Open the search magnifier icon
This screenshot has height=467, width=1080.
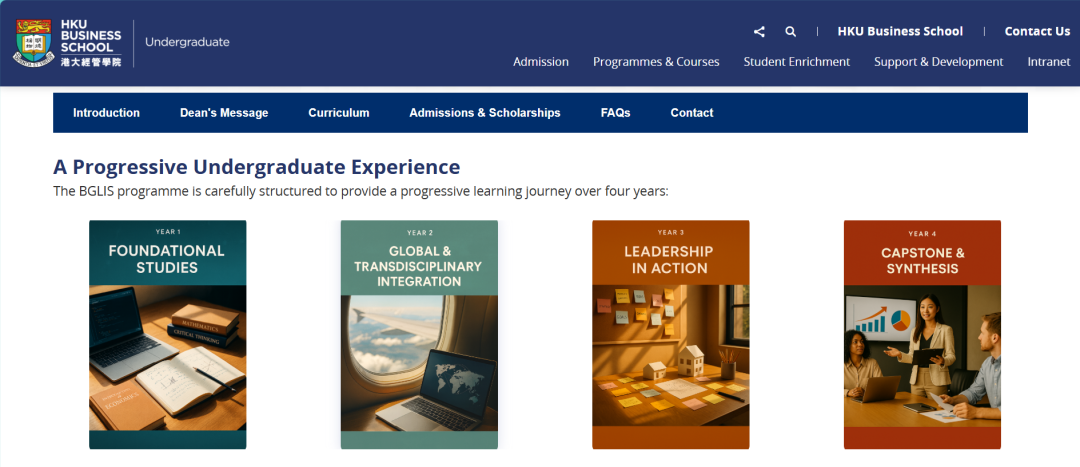(790, 31)
